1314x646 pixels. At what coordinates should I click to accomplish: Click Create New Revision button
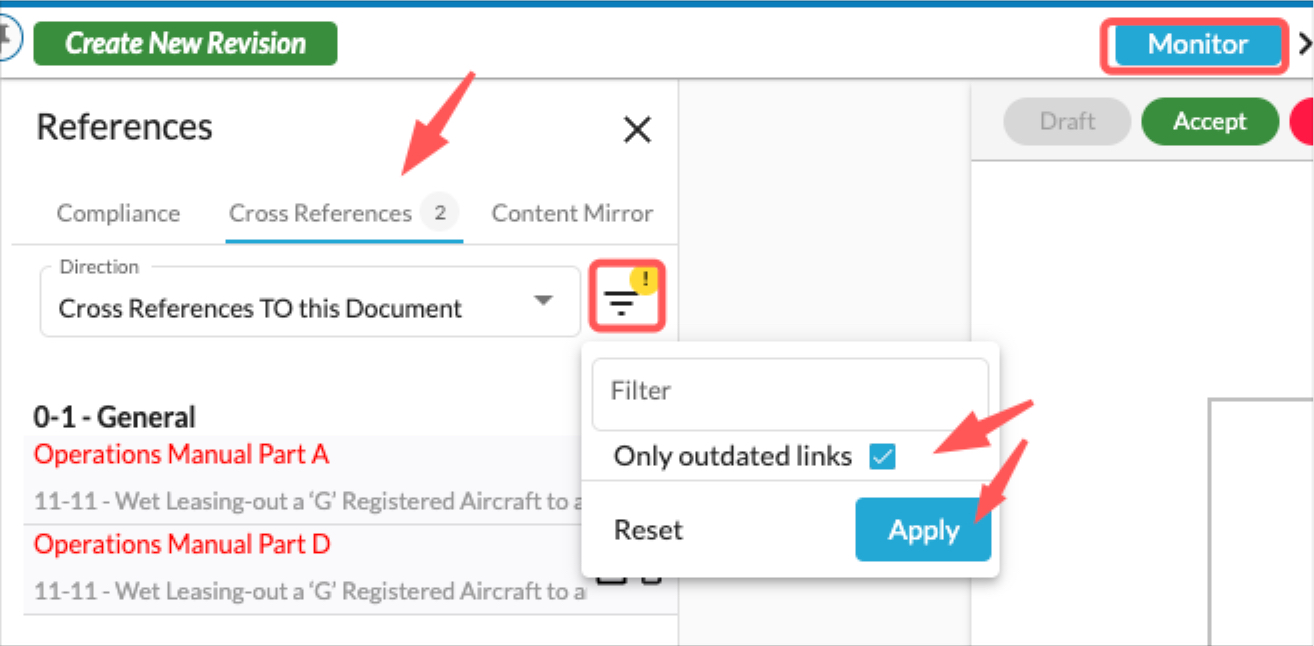[x=185, y=43]
